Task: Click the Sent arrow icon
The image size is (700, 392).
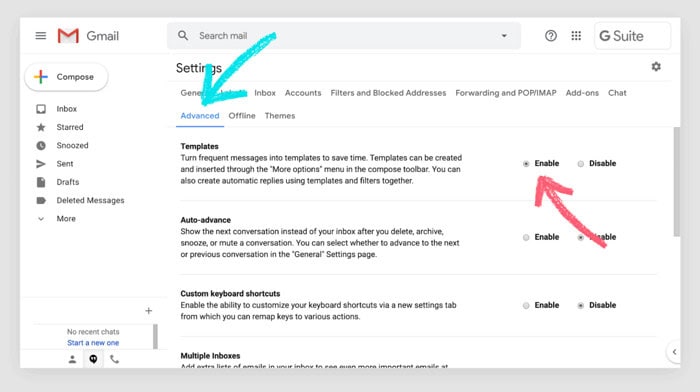Action: [x=41, y=164]
